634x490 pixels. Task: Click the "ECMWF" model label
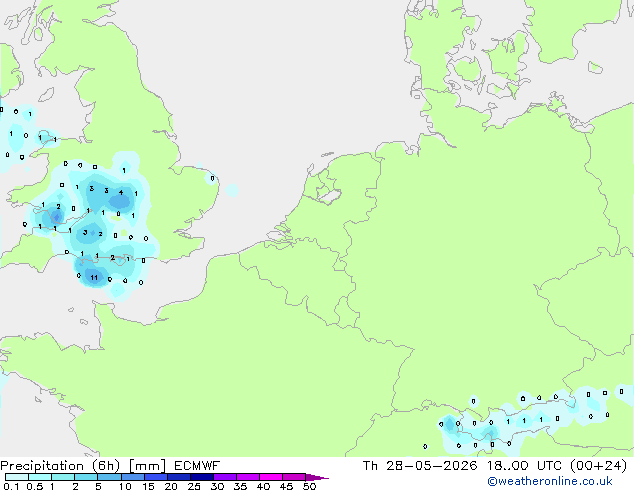click(197, 466)
